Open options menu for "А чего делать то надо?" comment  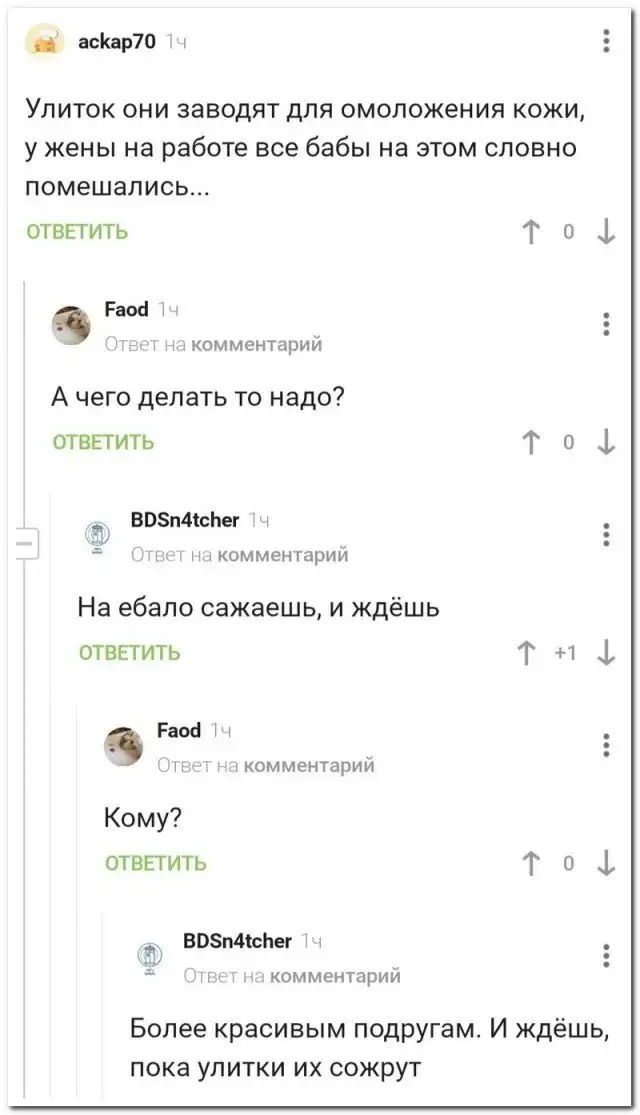point(606,324)
